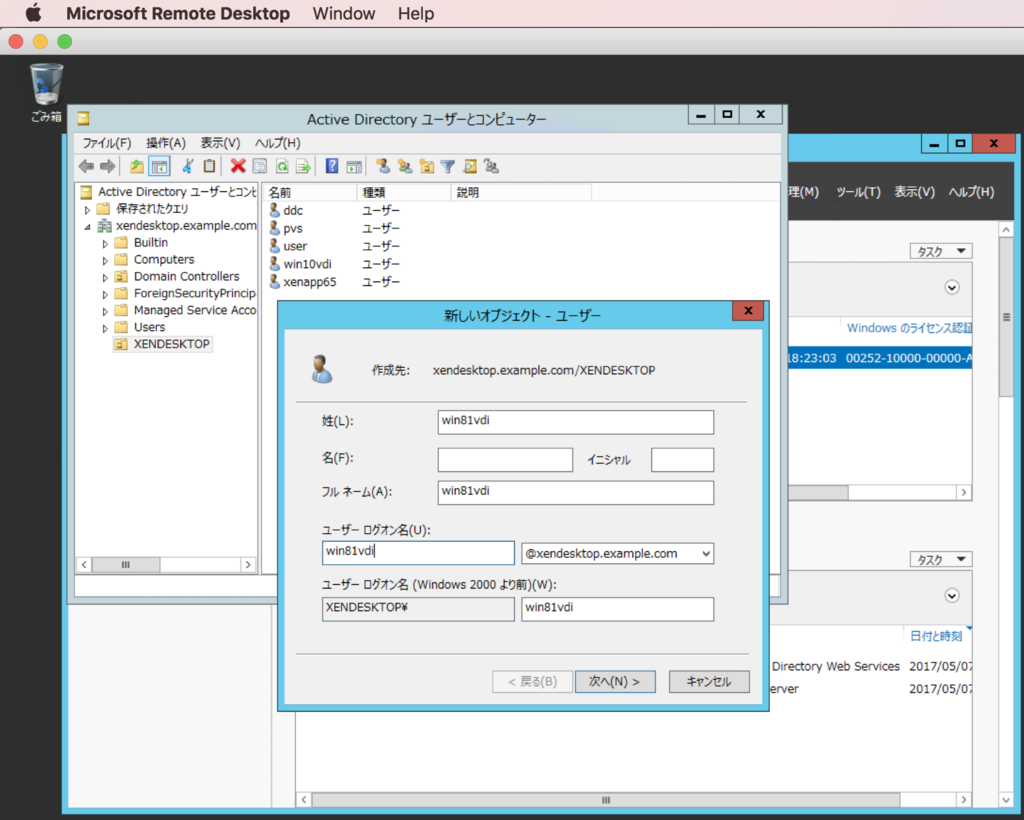Screen dimensions: 1024x820
Task: Sort by the 種類 column header
Action: click(x=404, y=193)
